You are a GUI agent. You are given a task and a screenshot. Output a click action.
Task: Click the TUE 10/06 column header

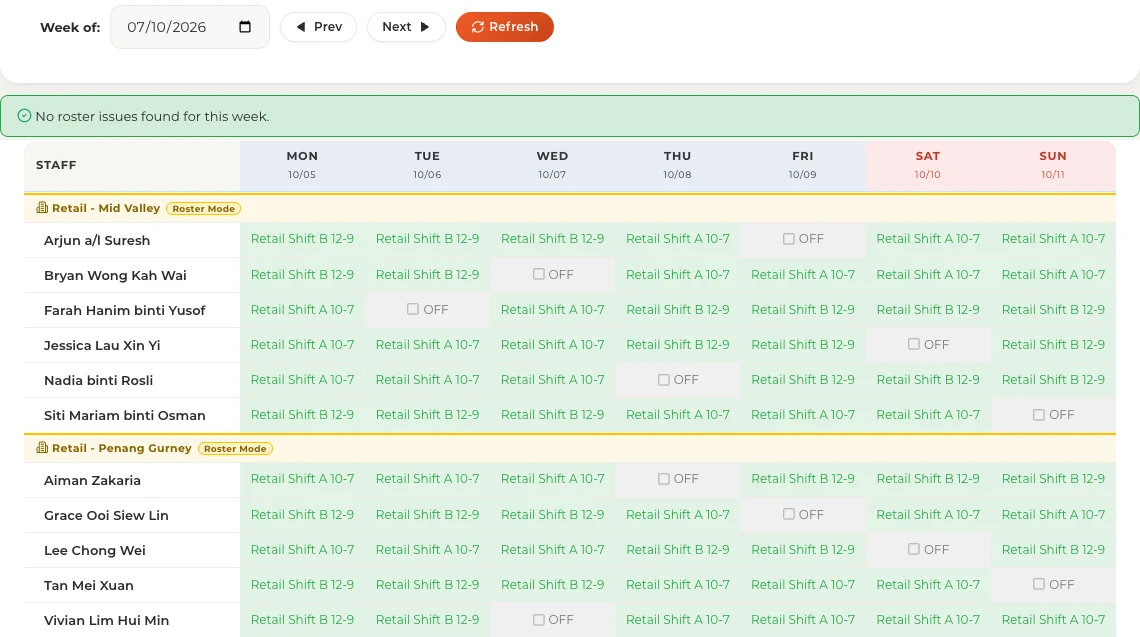[x=428, y=165]
